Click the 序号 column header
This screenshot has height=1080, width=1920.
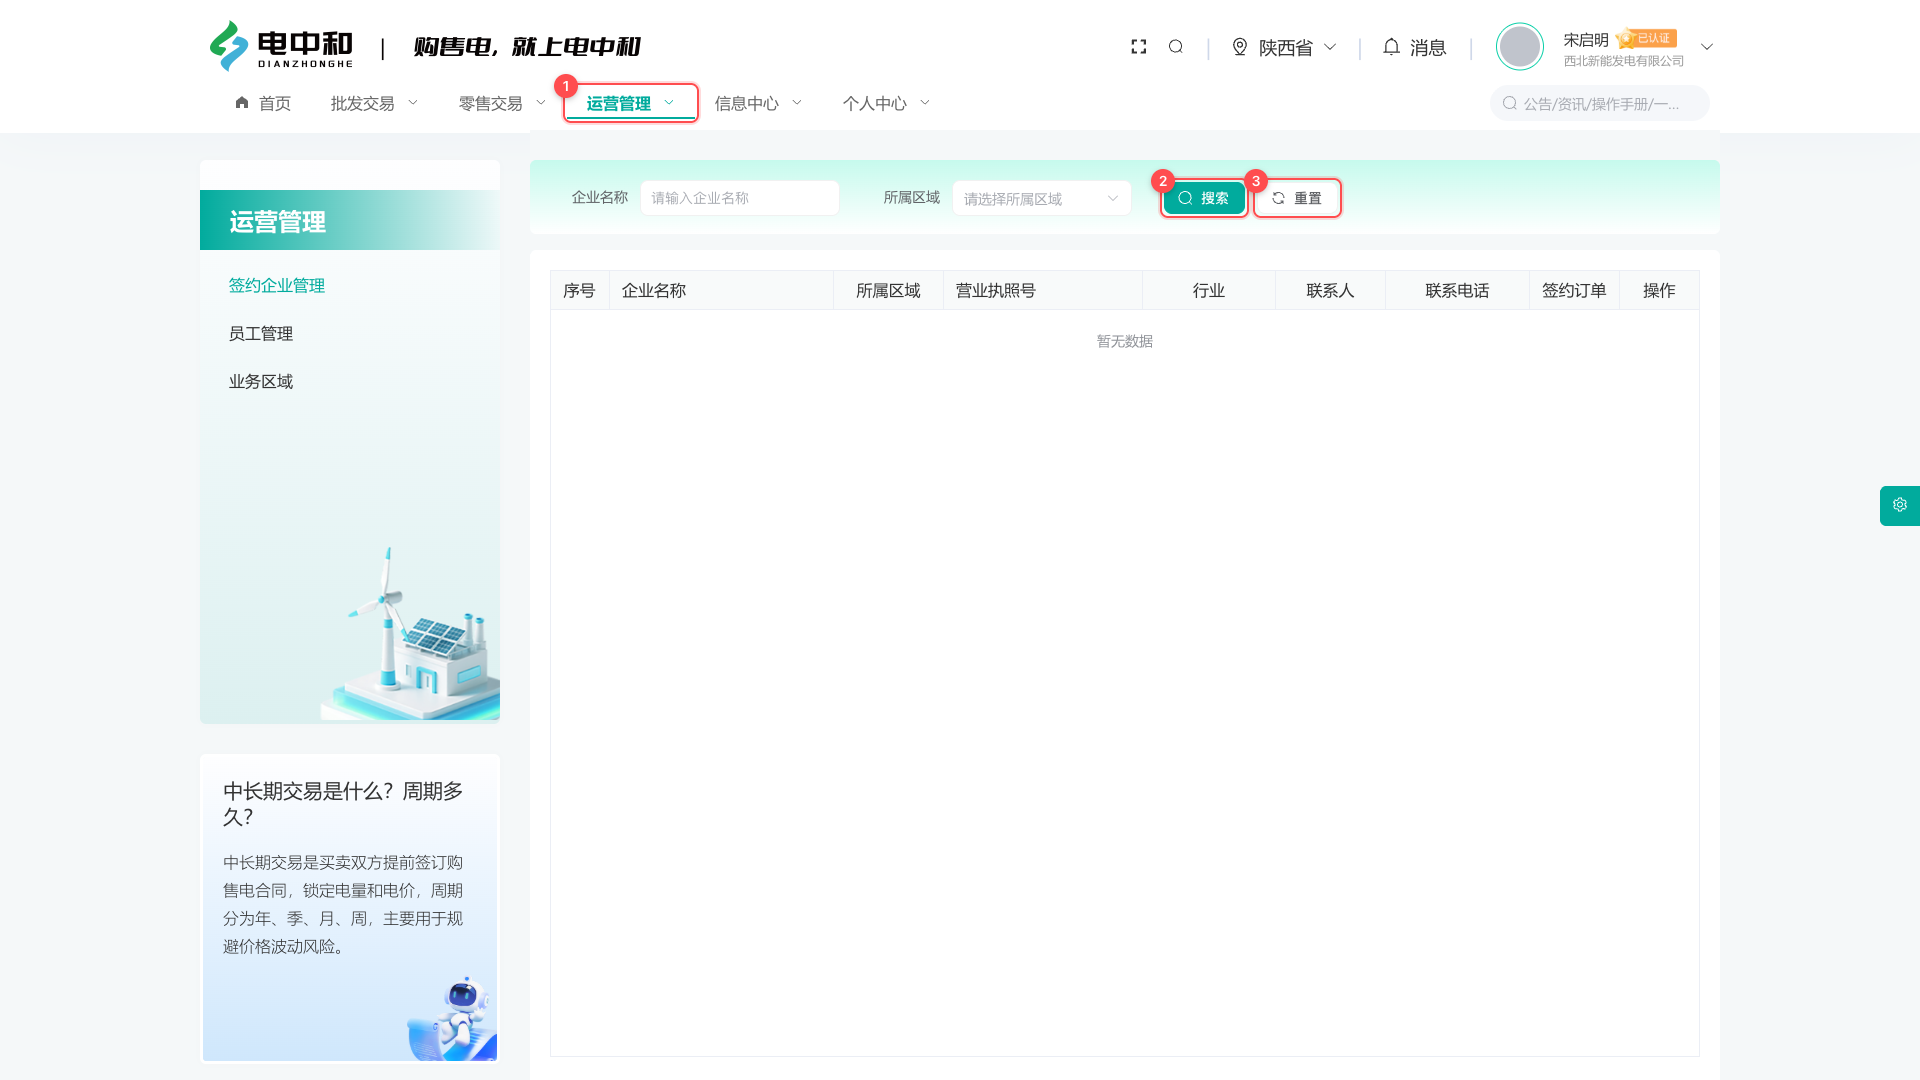click(579, 290)
